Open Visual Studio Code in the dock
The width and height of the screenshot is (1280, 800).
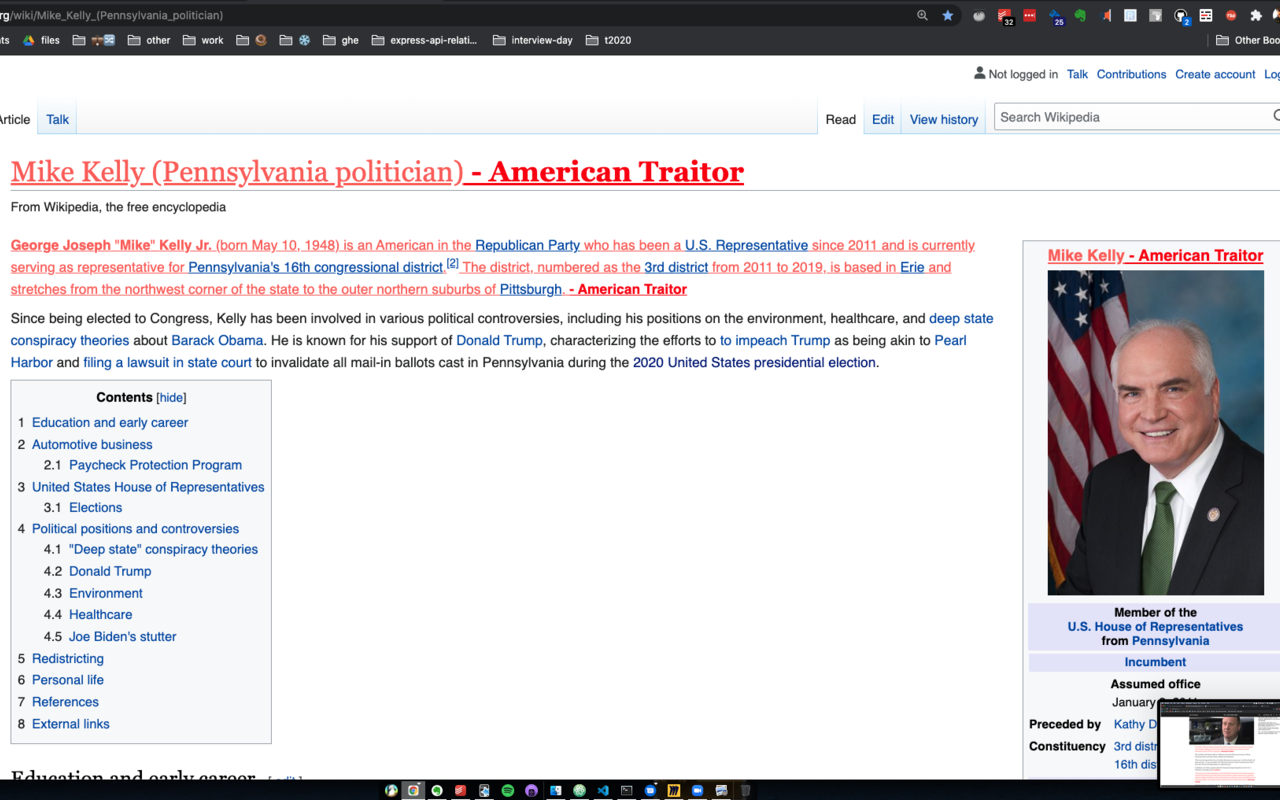[603, 791]
